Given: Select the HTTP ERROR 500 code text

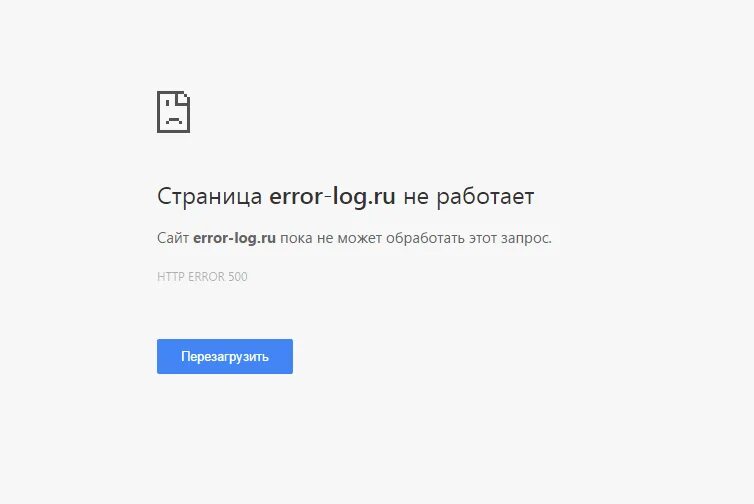Looking at the screenshot, I should 202,277.
